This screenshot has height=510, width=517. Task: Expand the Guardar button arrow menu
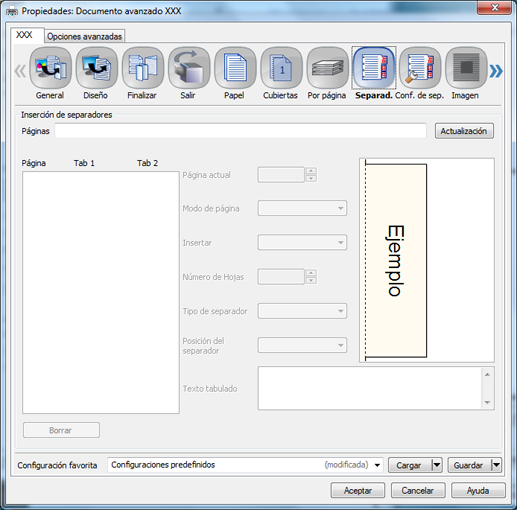point(496,465)
